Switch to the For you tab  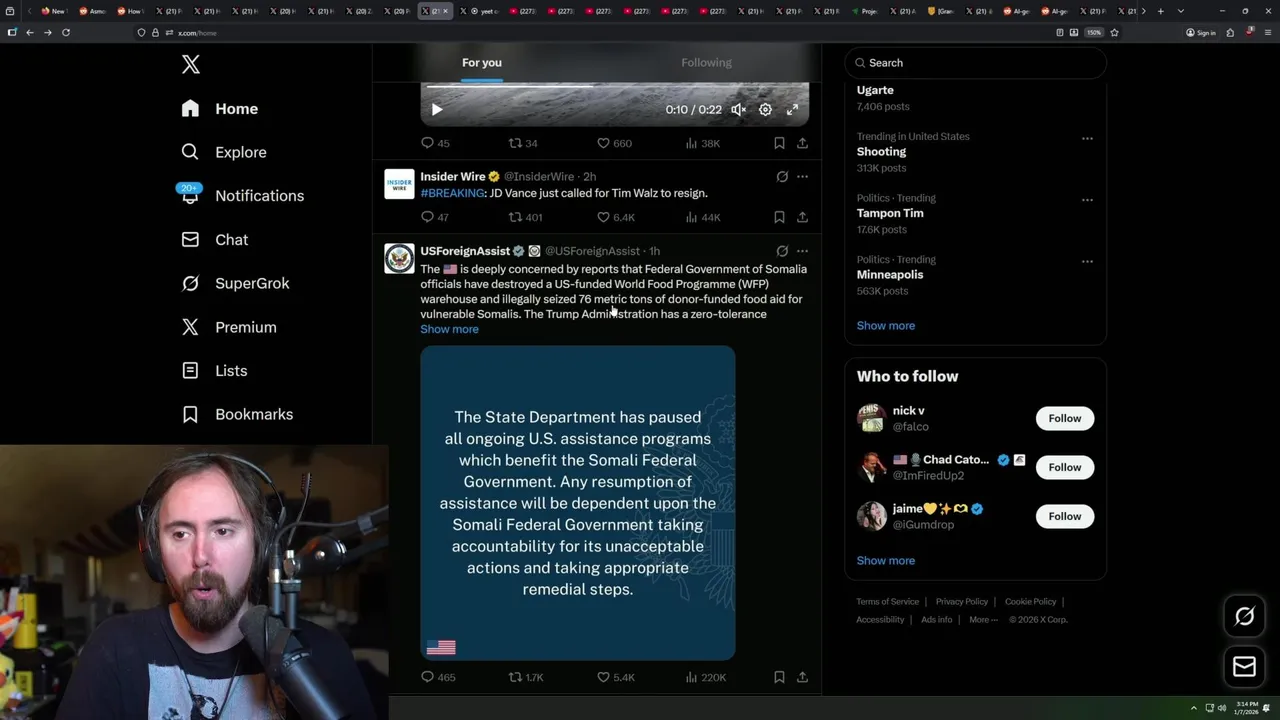point(482,63)
